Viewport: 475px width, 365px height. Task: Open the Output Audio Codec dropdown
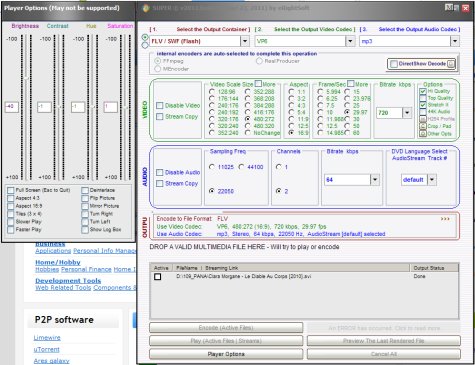[455, 41]
